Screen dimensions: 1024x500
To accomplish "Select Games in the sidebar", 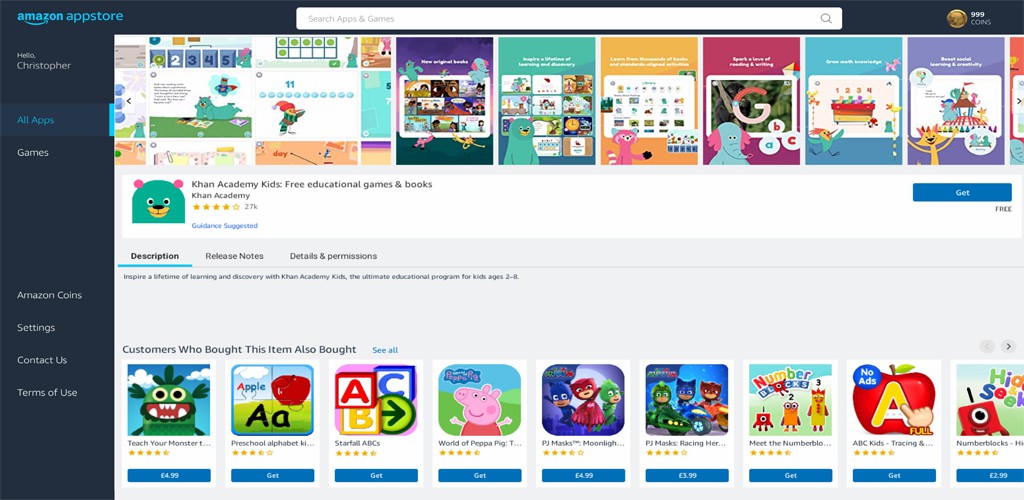I will [33, 152].
